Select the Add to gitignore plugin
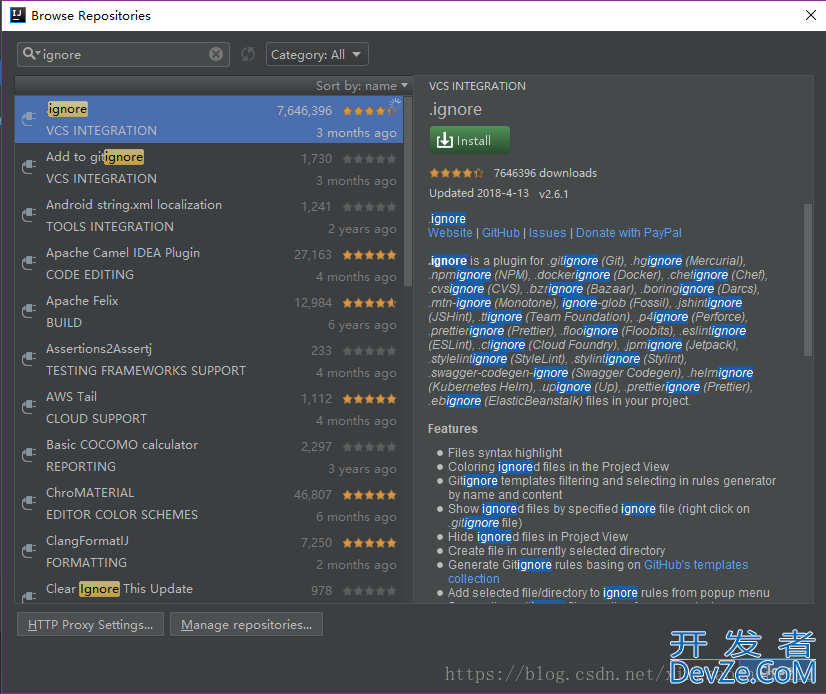Viewport: 826px width, 694px height. pos(209,168)
